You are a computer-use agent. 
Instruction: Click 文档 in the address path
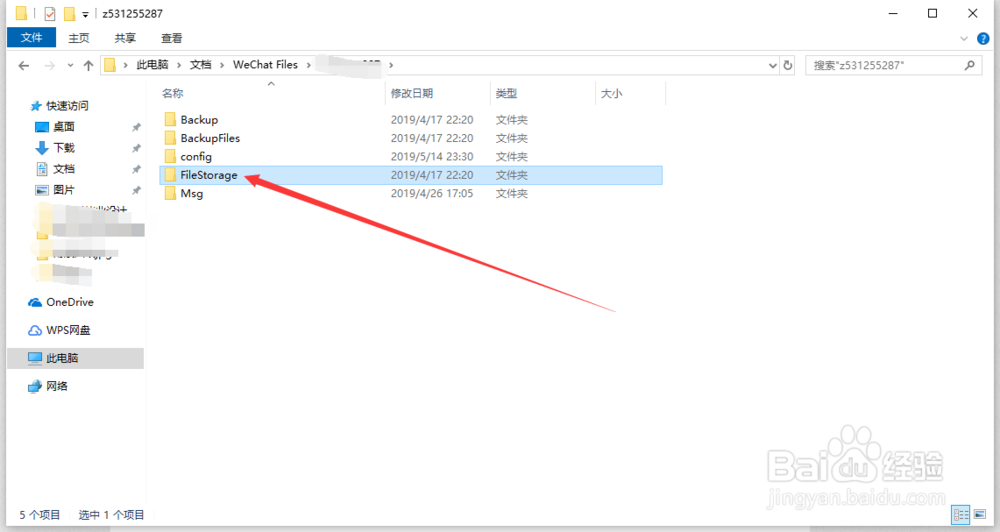(200, 64)
